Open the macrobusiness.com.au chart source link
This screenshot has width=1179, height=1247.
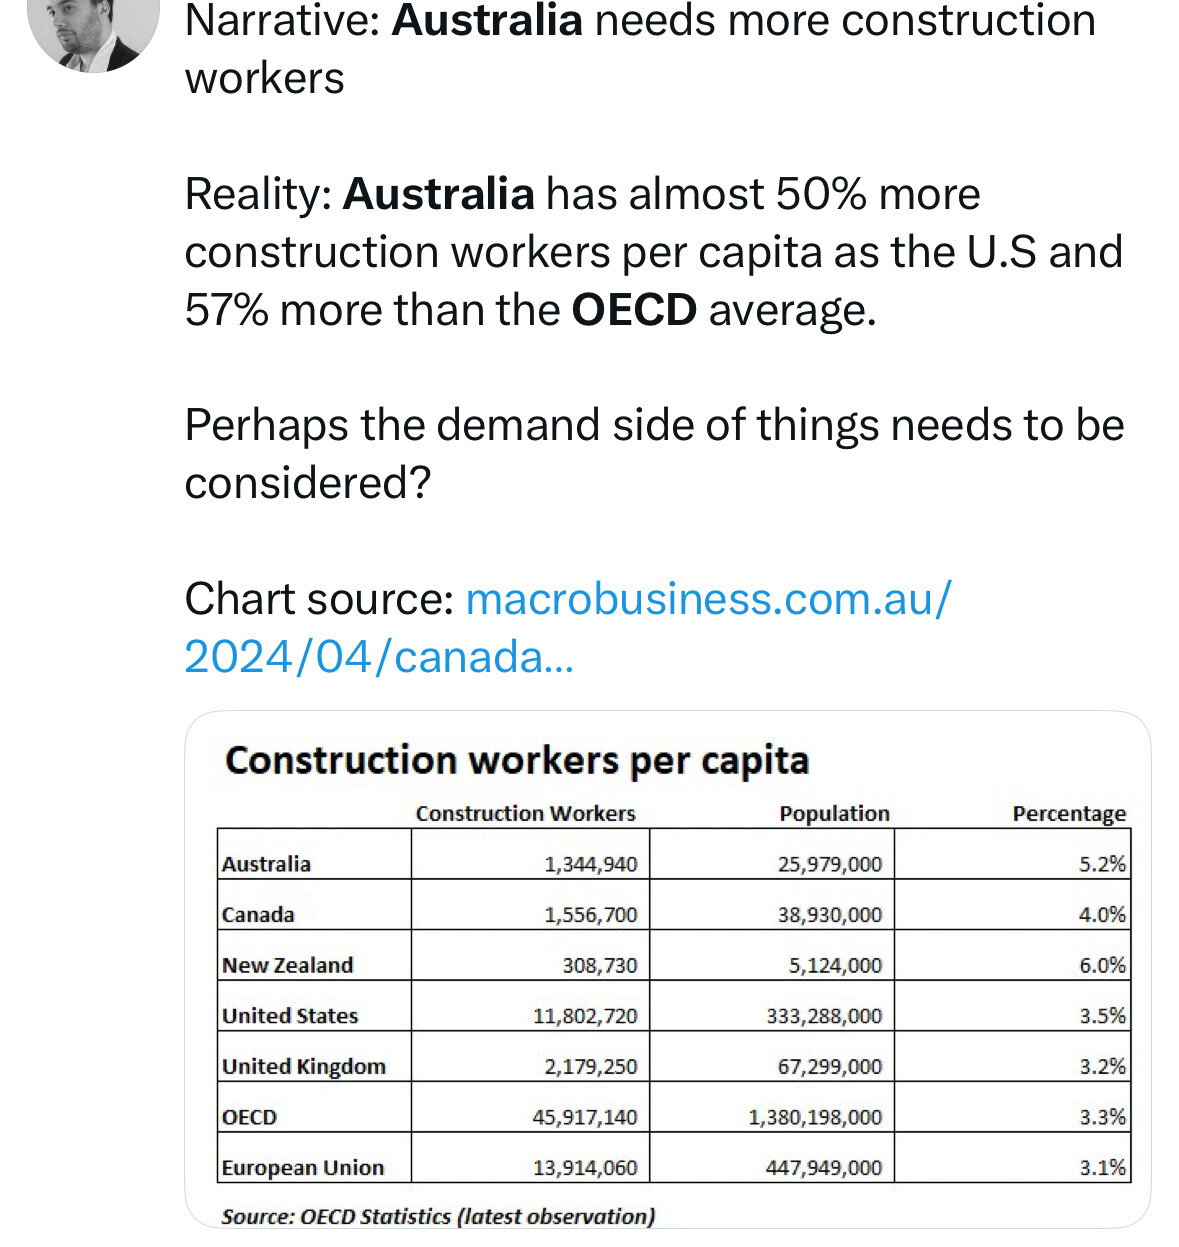point(568,628)
